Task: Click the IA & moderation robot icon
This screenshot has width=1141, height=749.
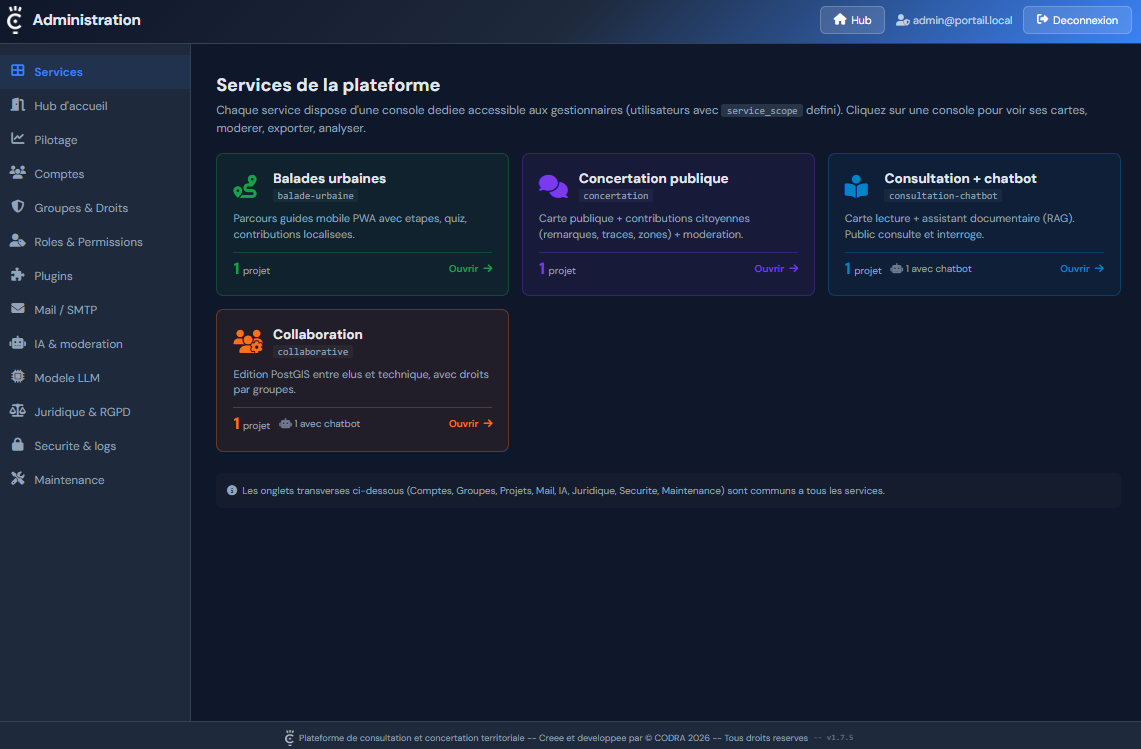Action: [x=17, y=343]
